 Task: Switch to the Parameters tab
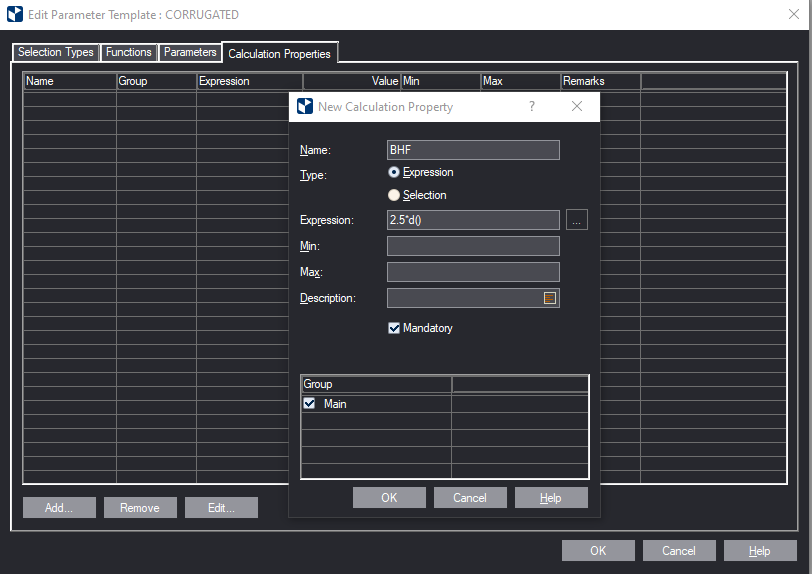click(x=190, y=52)
